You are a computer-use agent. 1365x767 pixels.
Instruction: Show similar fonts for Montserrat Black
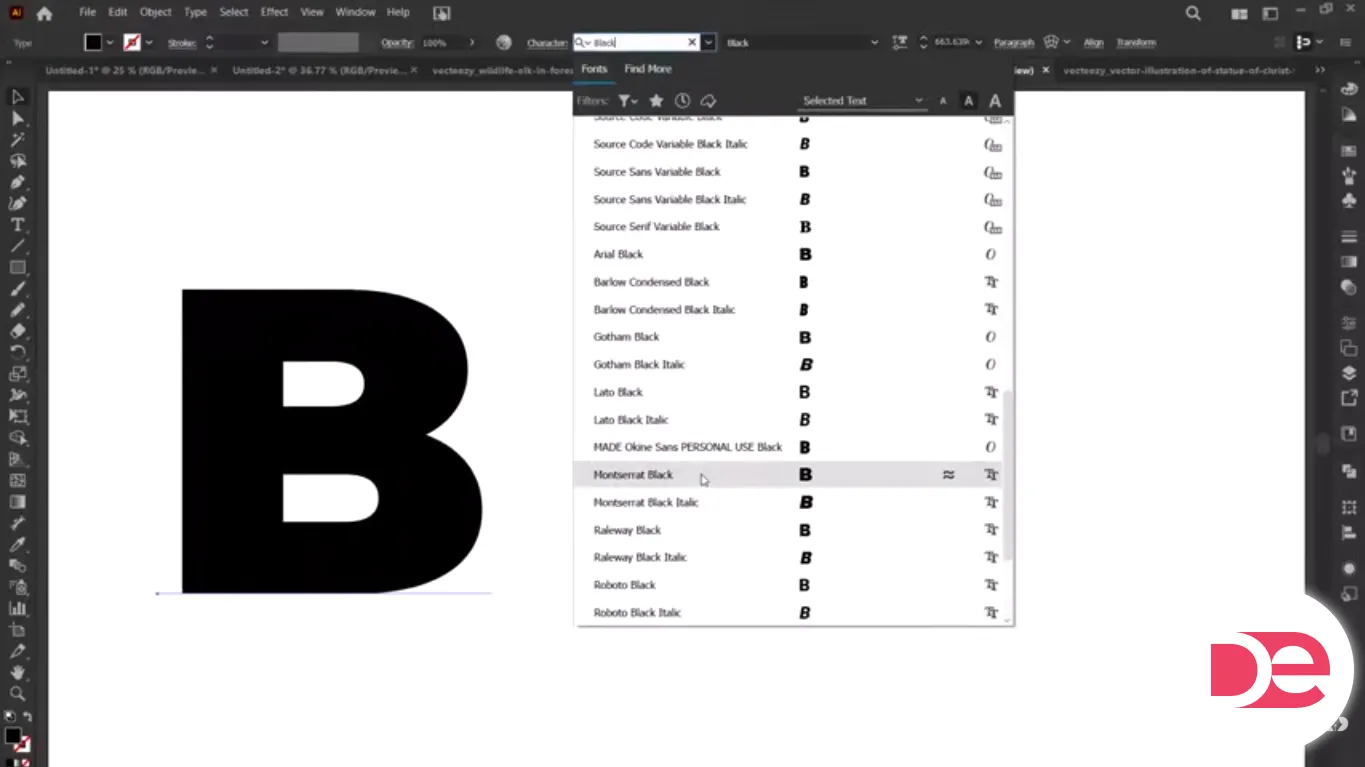(948, 475)
